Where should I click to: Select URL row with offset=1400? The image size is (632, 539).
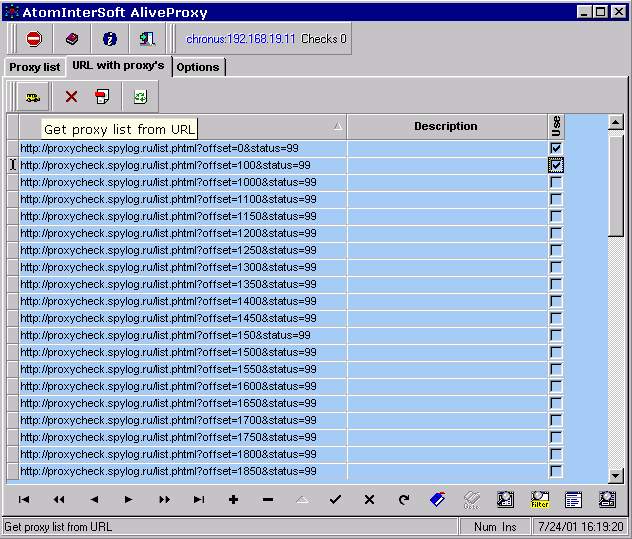coord(183,301)
